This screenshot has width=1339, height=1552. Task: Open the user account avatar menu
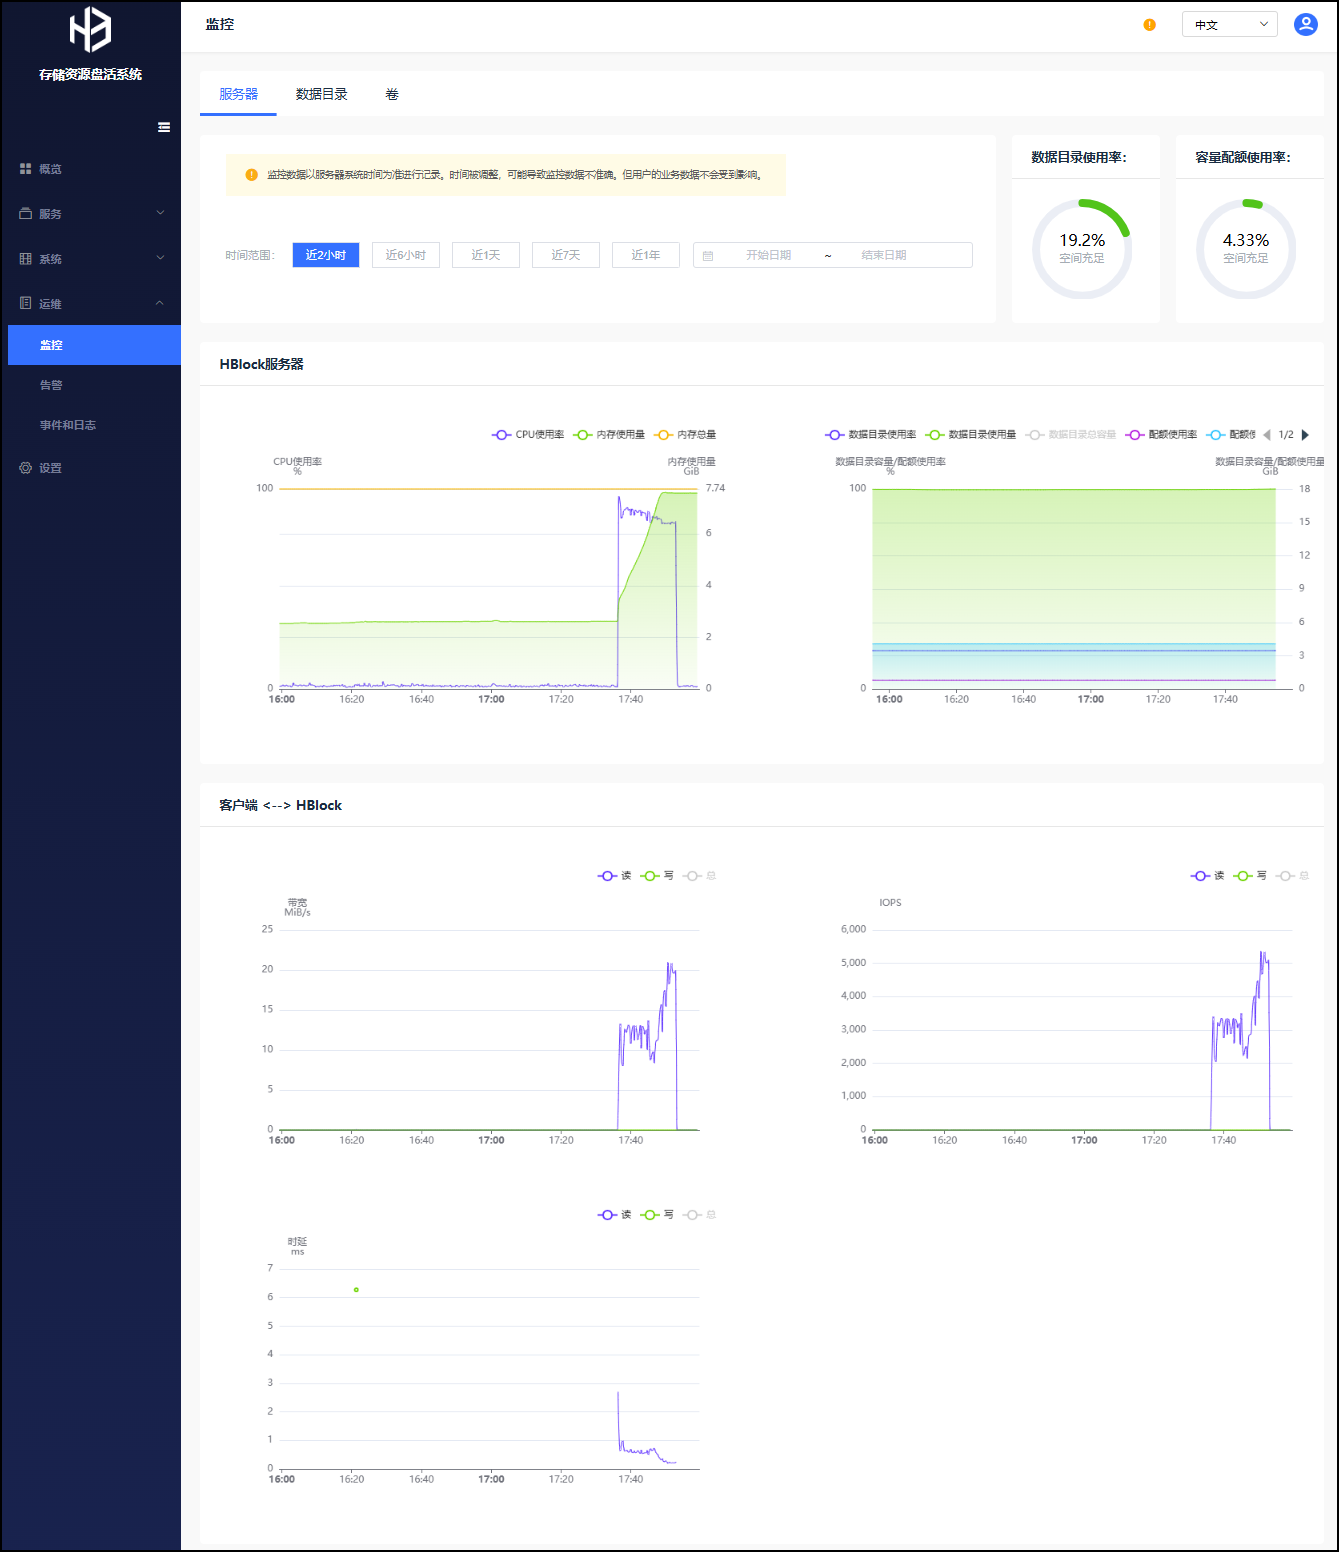click(1305, 25)
